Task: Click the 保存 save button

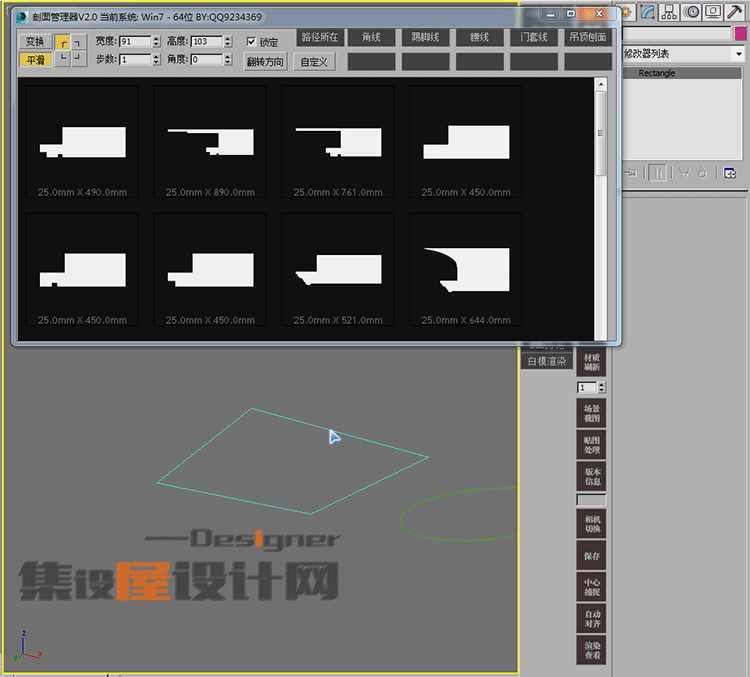Action: coord(591,555)
